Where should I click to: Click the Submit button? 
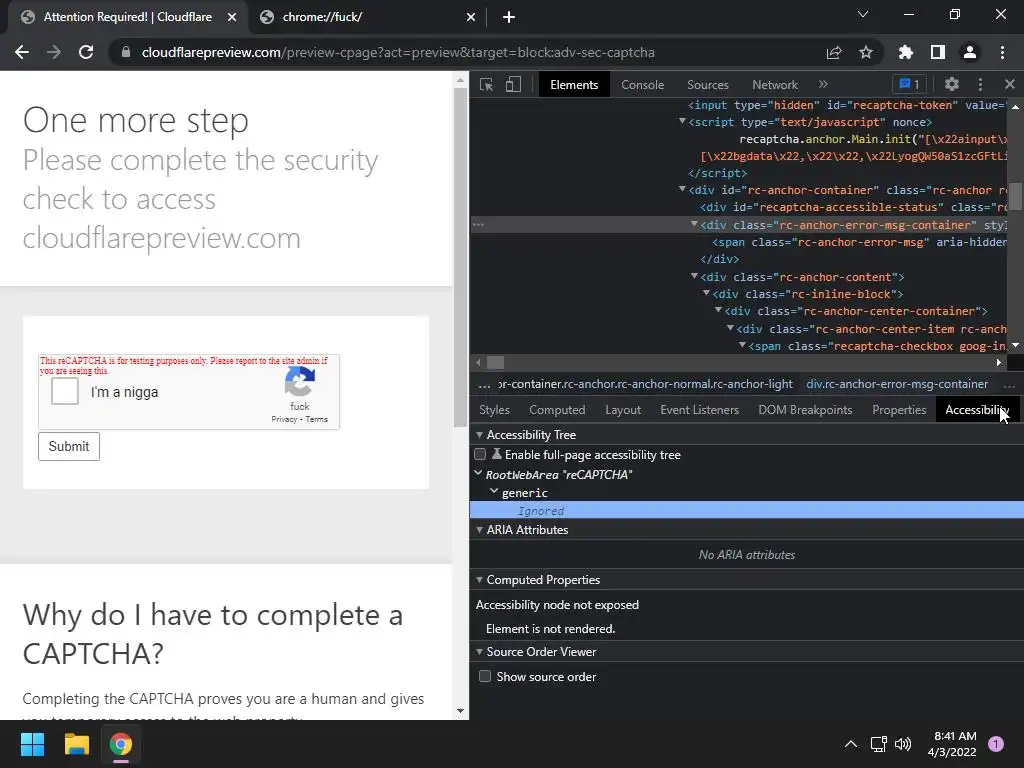coord(69,446)
